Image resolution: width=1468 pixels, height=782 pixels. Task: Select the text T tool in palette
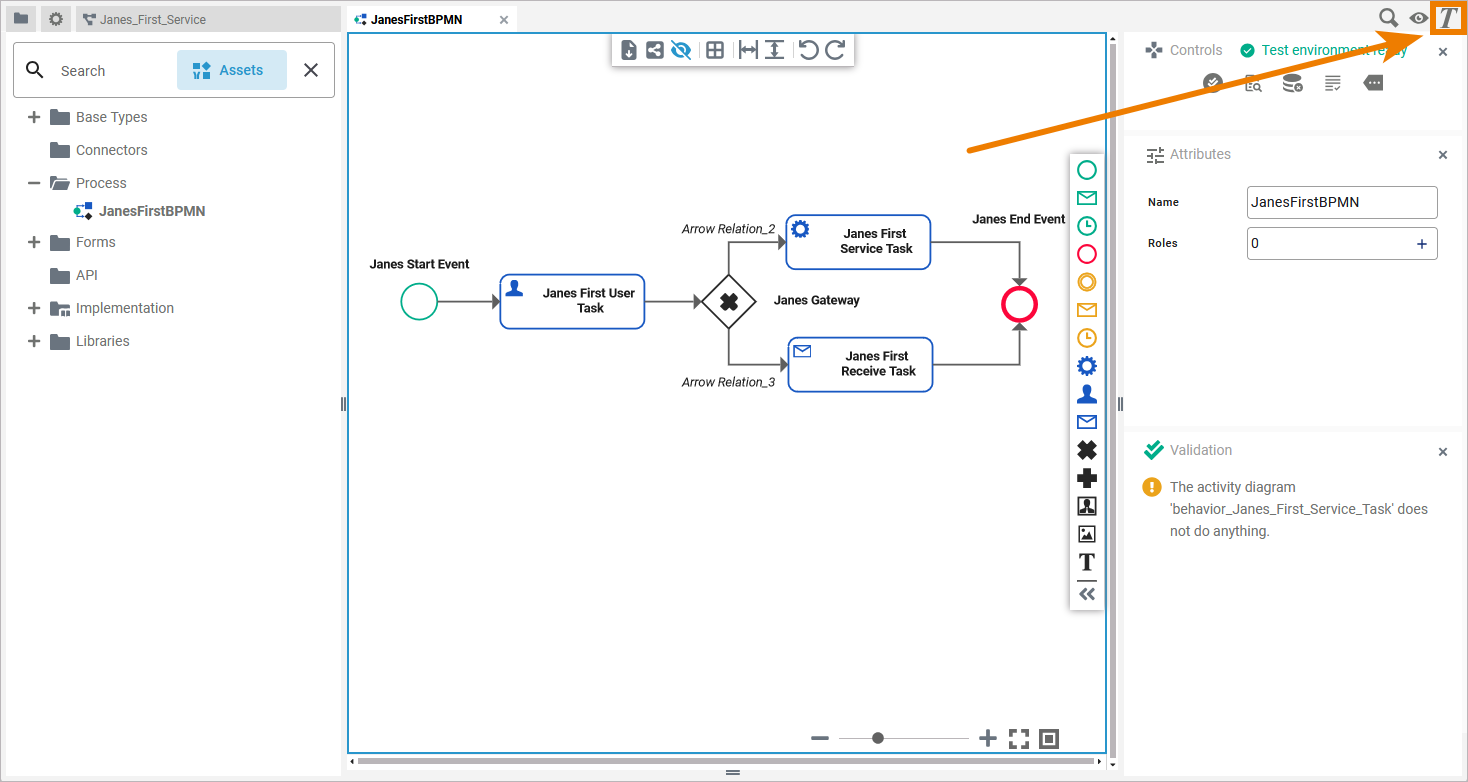1086,562
